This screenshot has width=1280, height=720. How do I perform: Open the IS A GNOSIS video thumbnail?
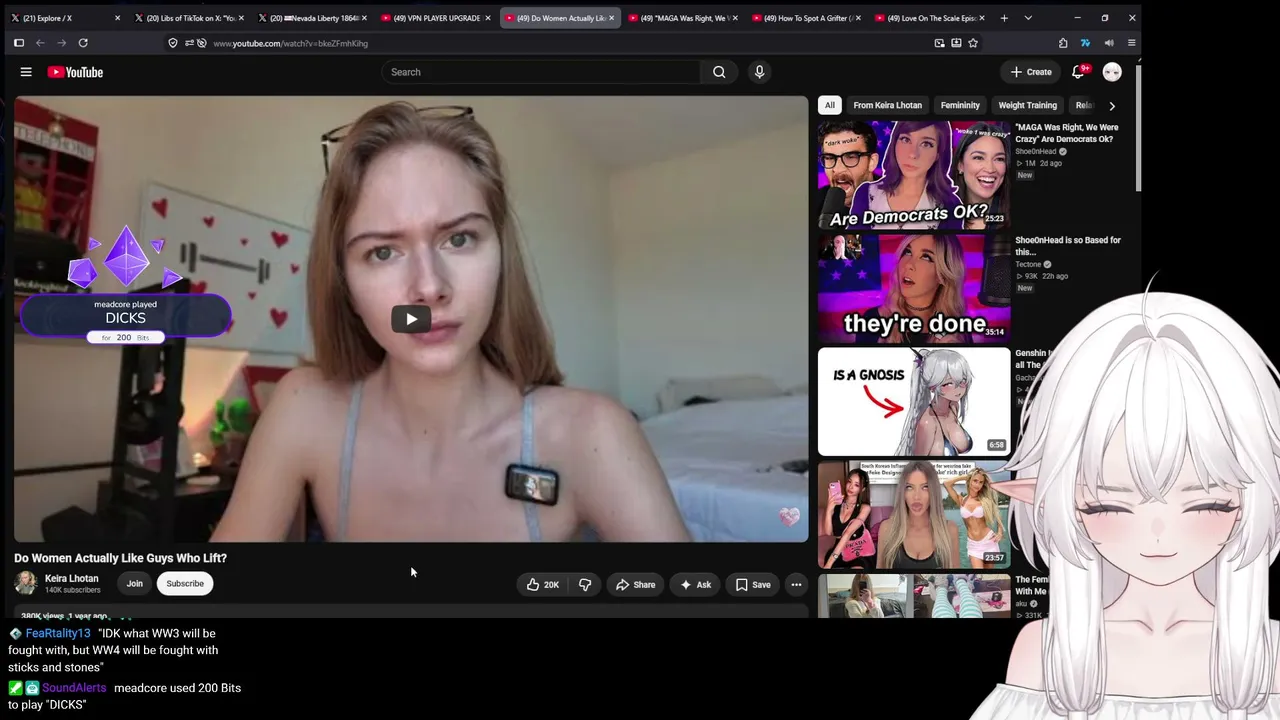point(914,401)
